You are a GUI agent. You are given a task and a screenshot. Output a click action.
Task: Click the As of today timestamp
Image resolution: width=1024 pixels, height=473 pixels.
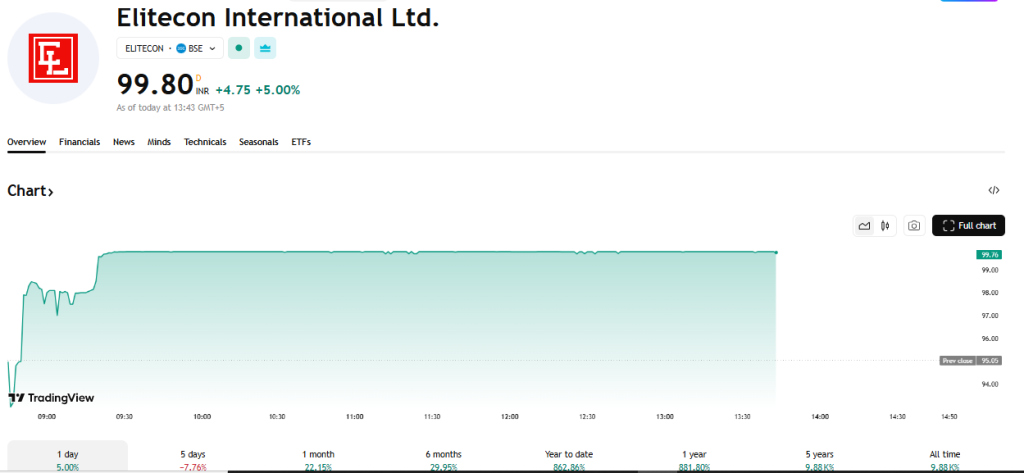170,107
